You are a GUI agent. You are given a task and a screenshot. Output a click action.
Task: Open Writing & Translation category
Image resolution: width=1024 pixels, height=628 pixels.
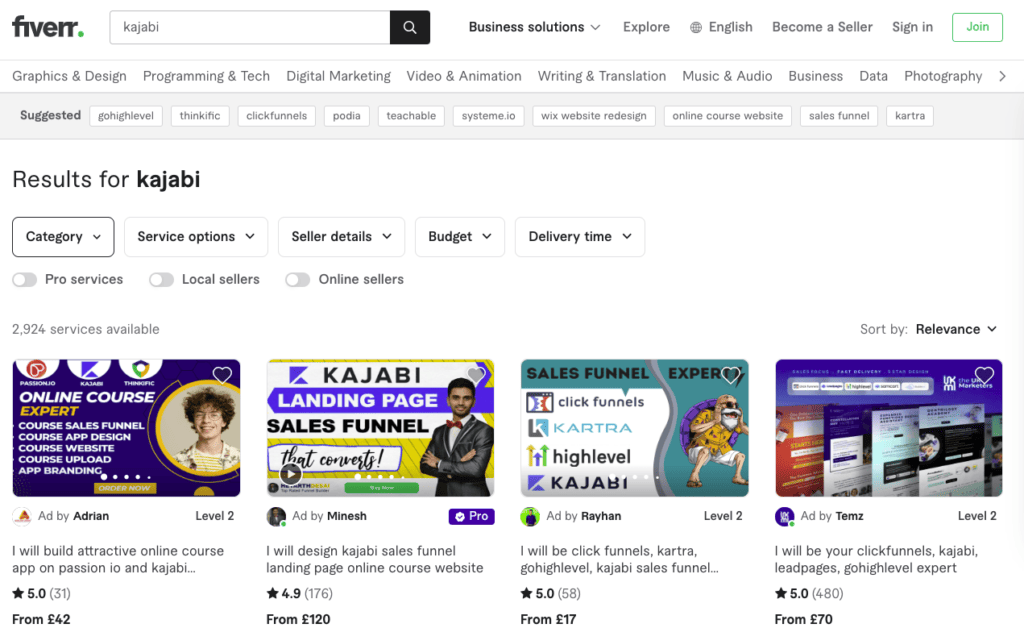click(601, 76)
